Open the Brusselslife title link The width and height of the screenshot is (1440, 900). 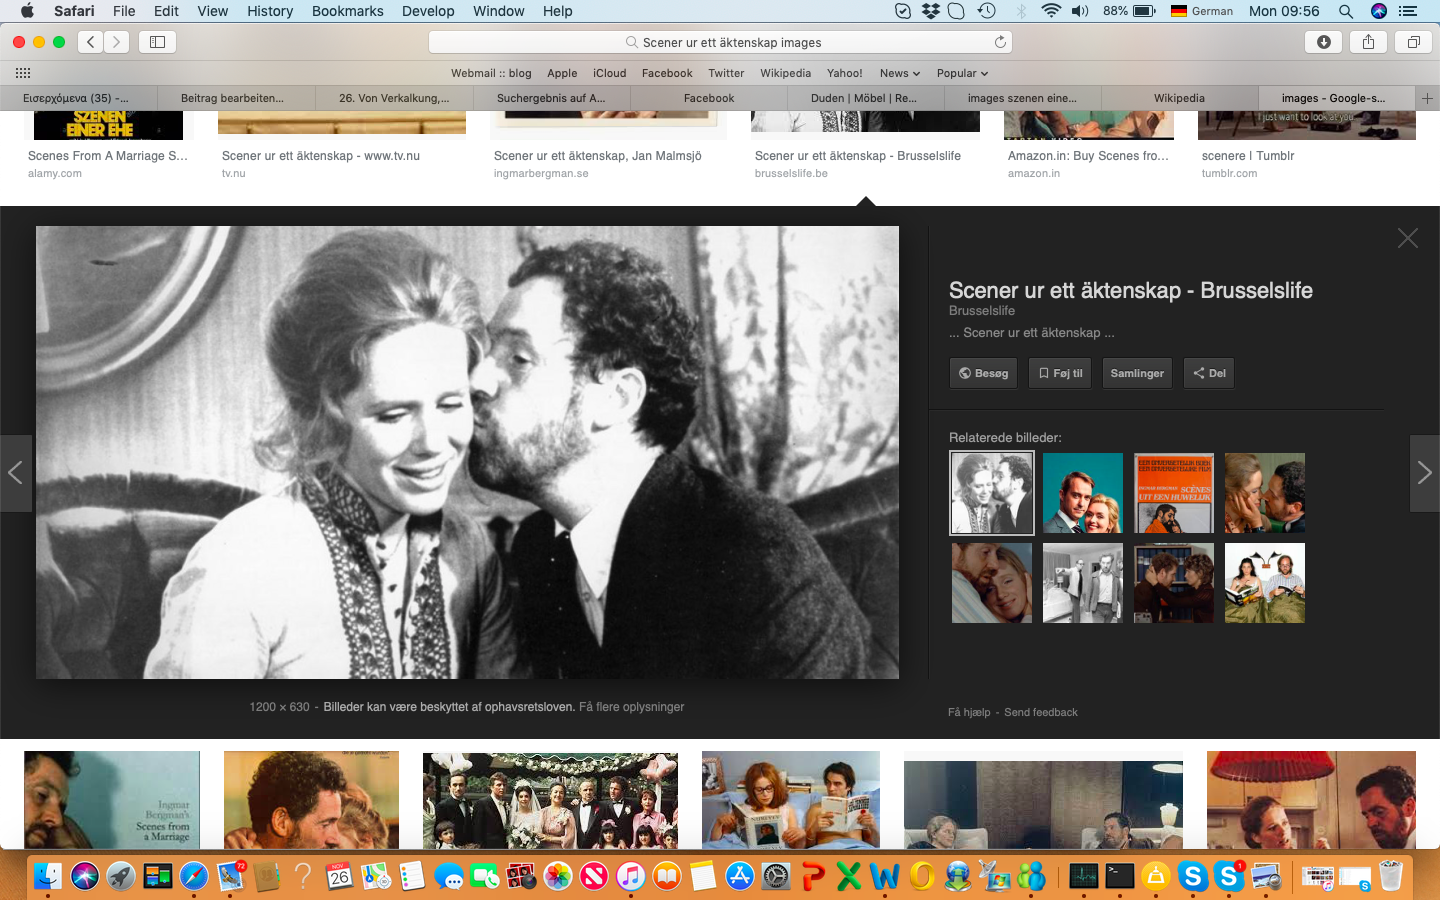[x=1131, y=290]
